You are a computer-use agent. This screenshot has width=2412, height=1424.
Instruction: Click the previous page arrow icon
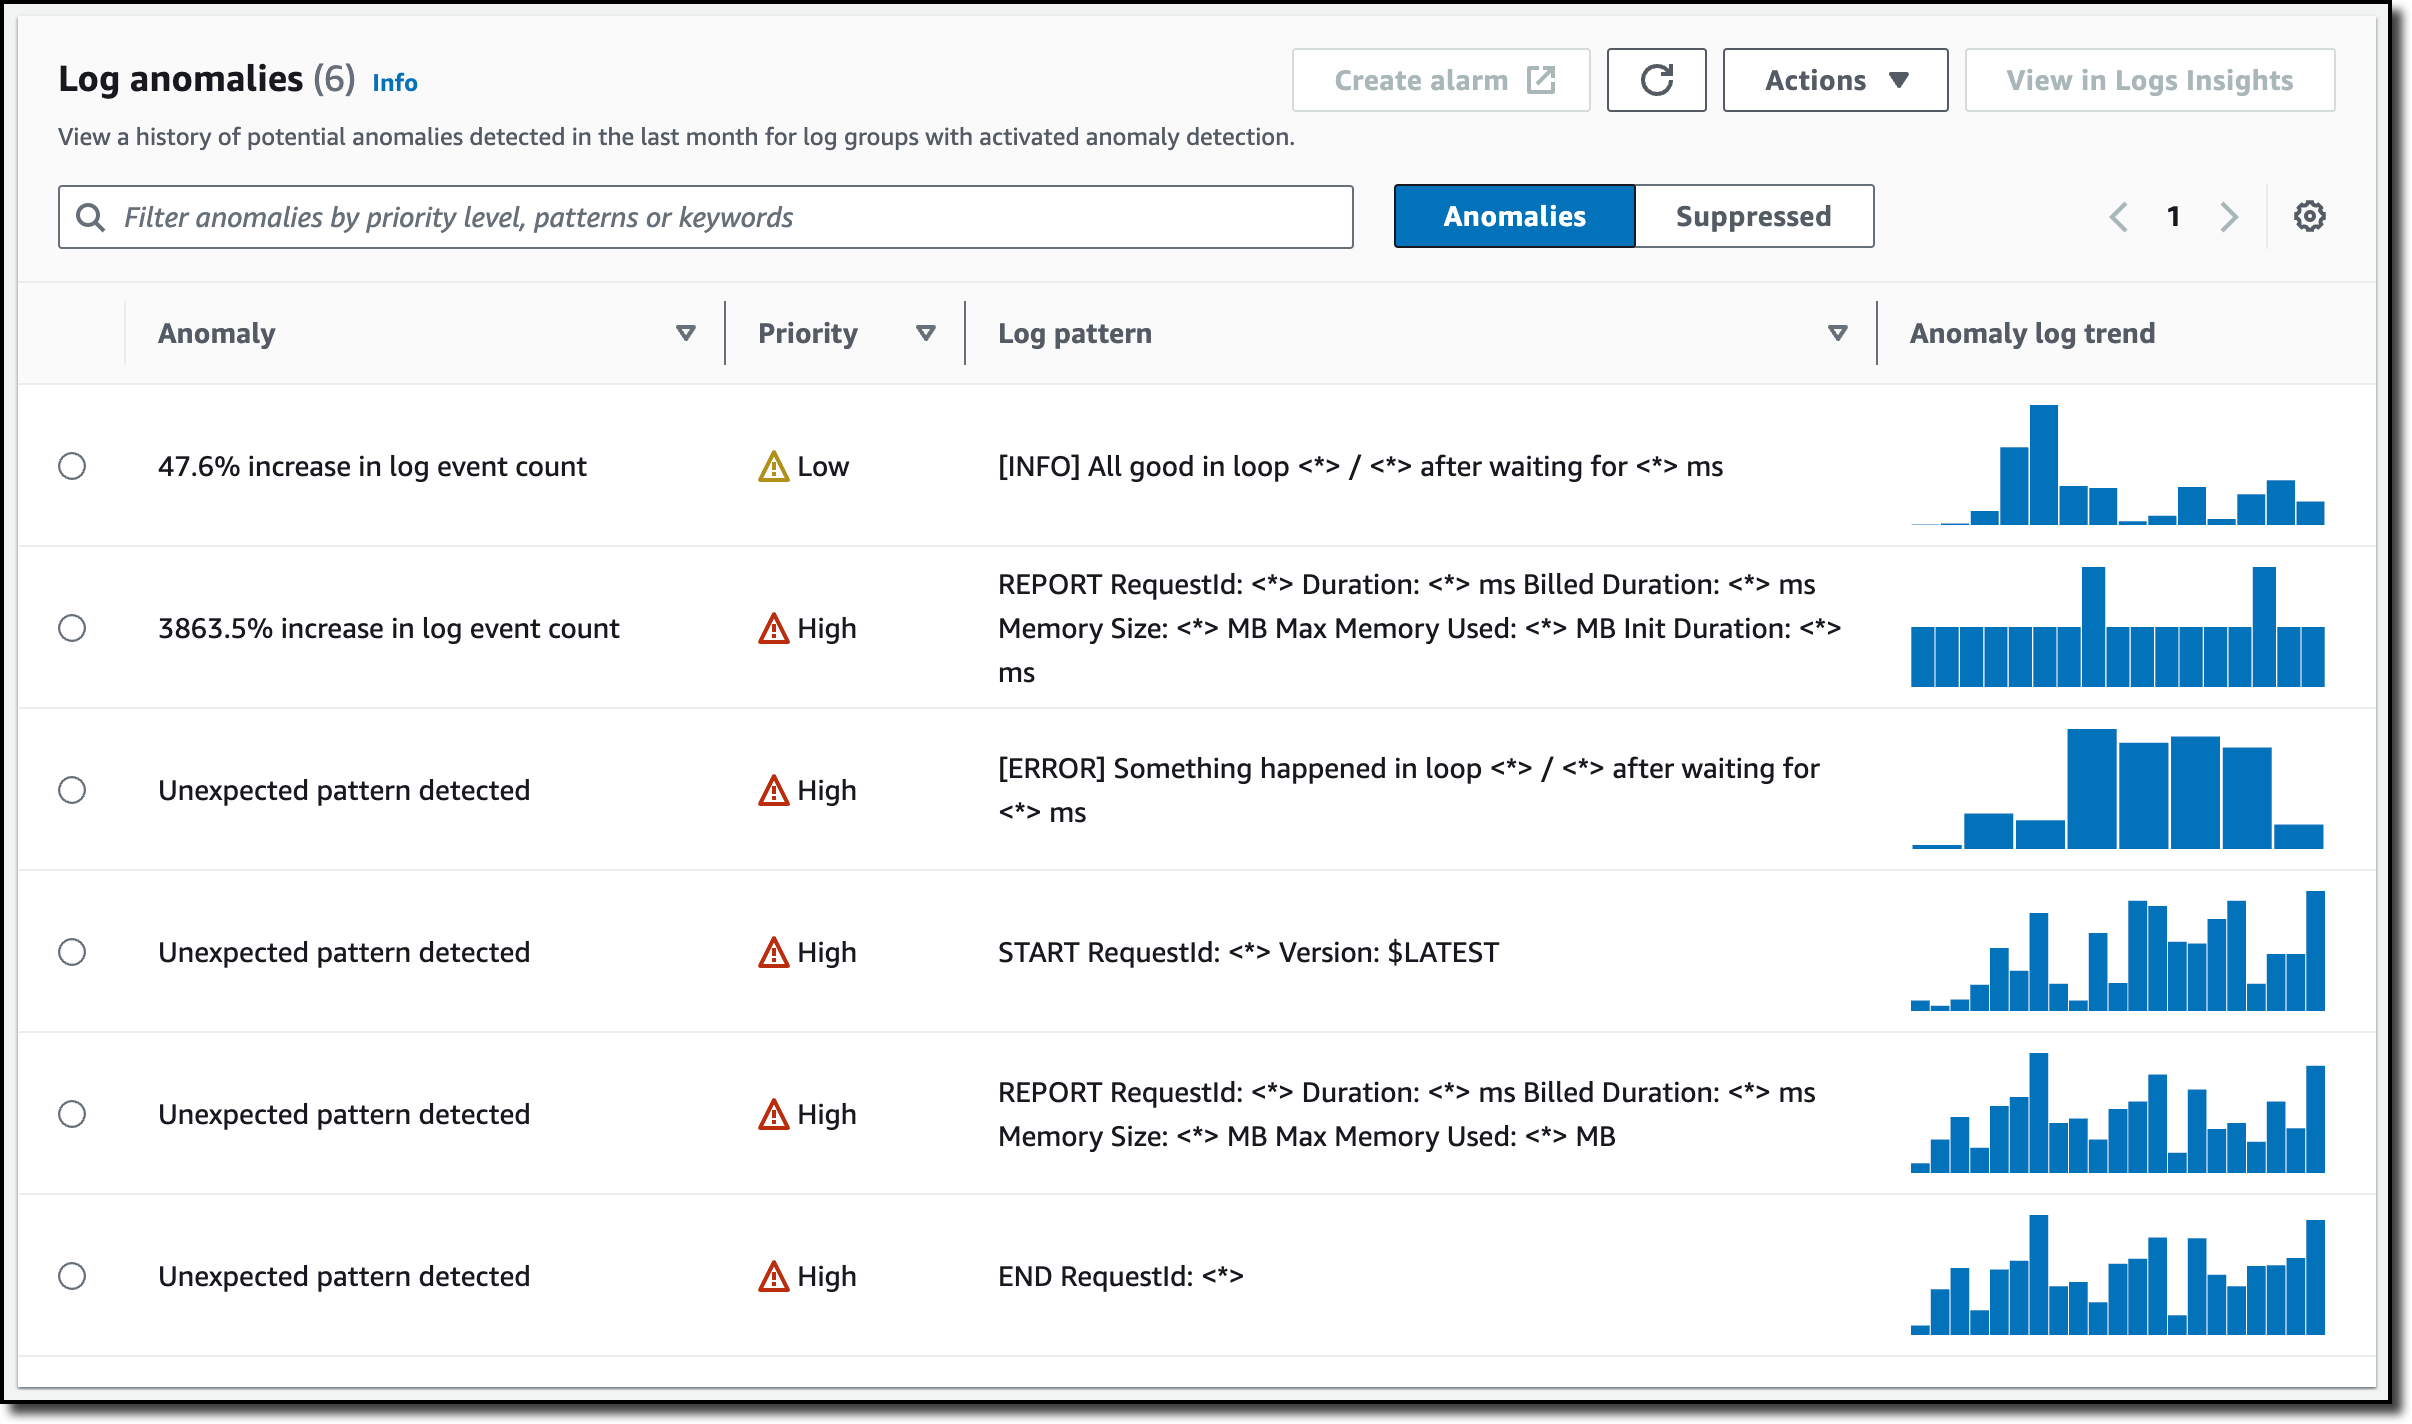tap(2122, 217)
